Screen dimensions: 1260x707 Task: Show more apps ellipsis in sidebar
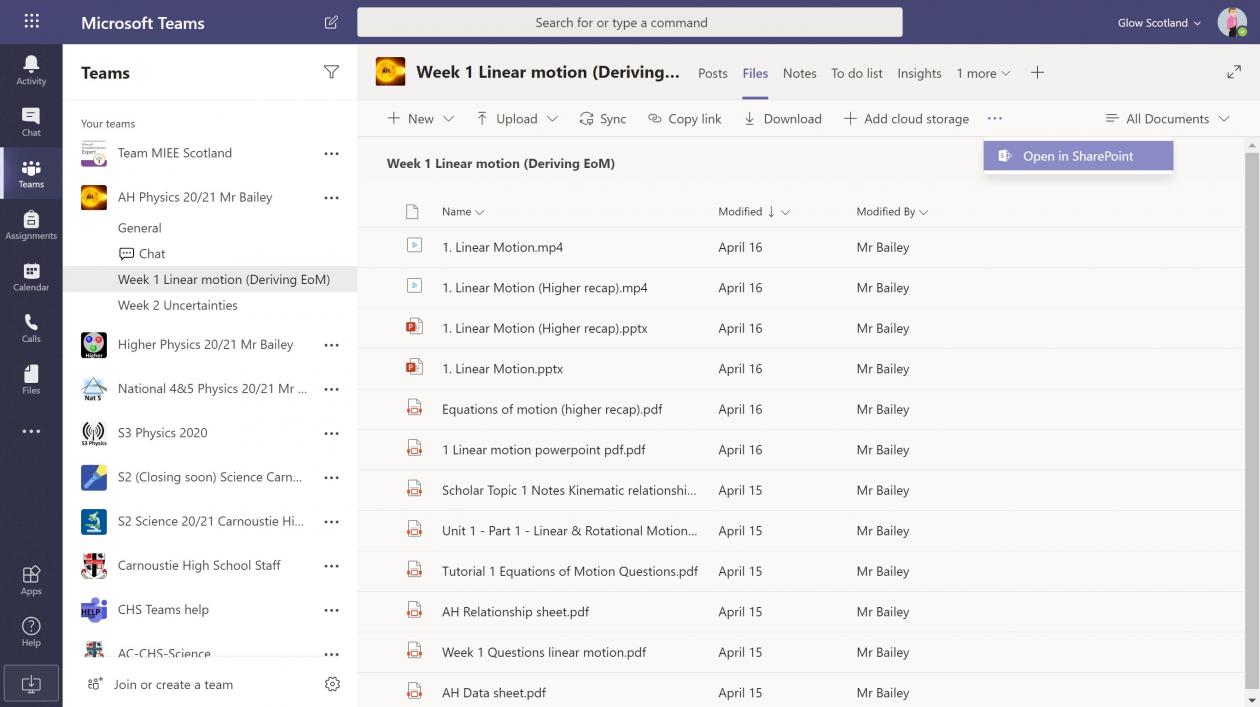click(x=31, y=432)
